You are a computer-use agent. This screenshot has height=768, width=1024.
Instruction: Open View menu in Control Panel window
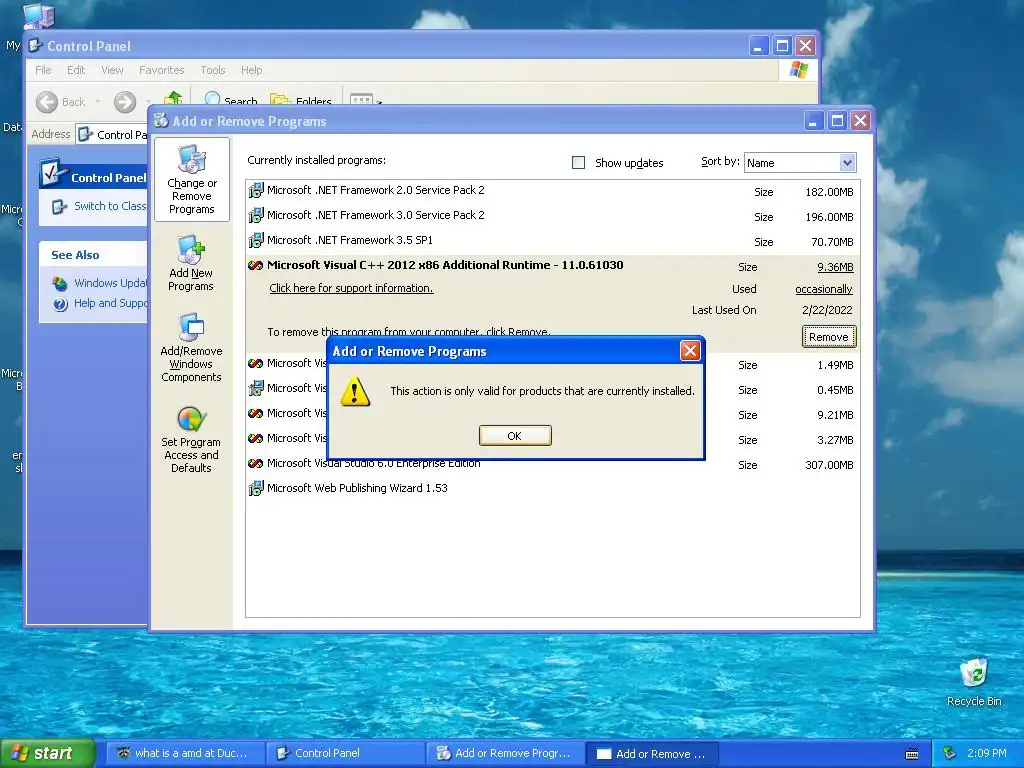(x=112, y=70)
